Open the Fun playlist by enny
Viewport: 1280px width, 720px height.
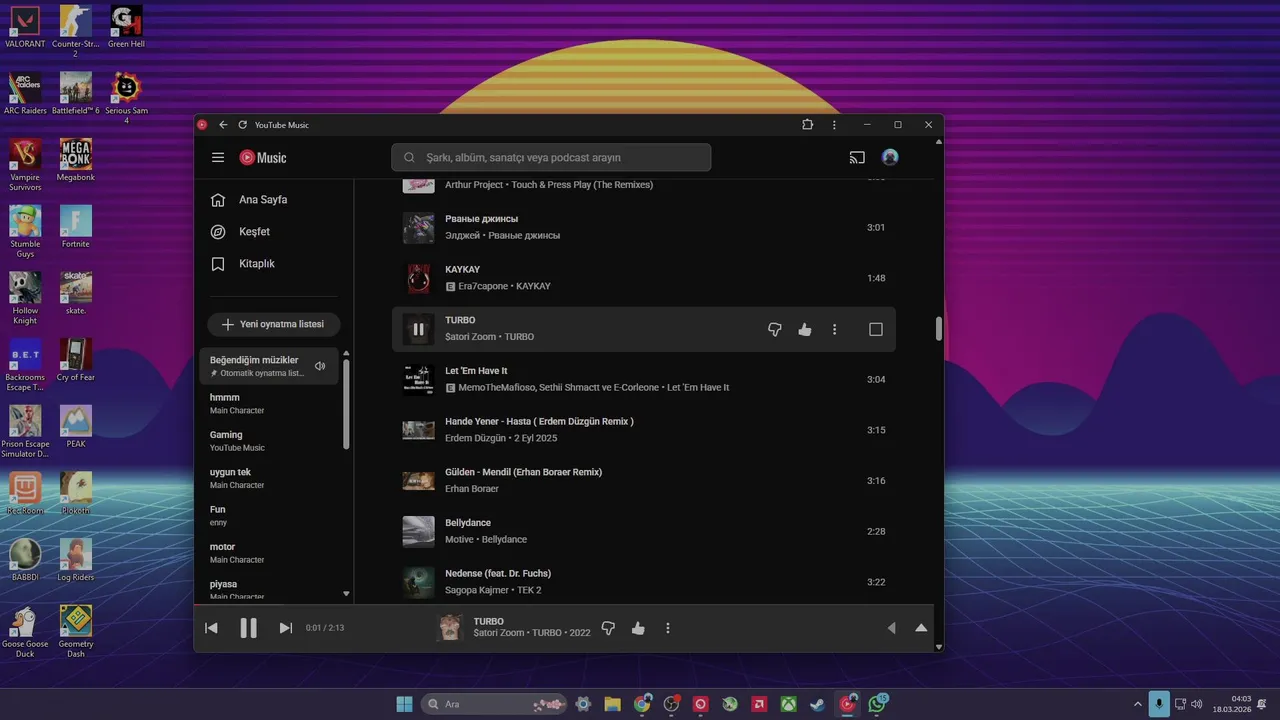point(269,515)
